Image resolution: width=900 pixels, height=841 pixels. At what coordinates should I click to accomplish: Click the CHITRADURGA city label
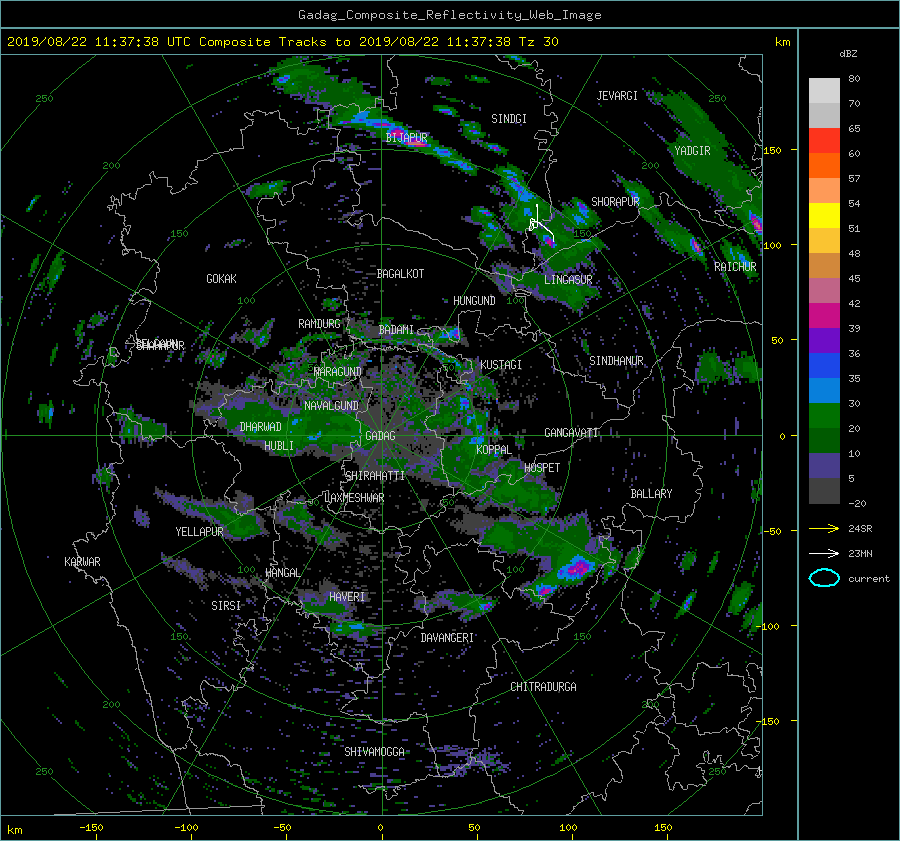(x=543, y=687)
